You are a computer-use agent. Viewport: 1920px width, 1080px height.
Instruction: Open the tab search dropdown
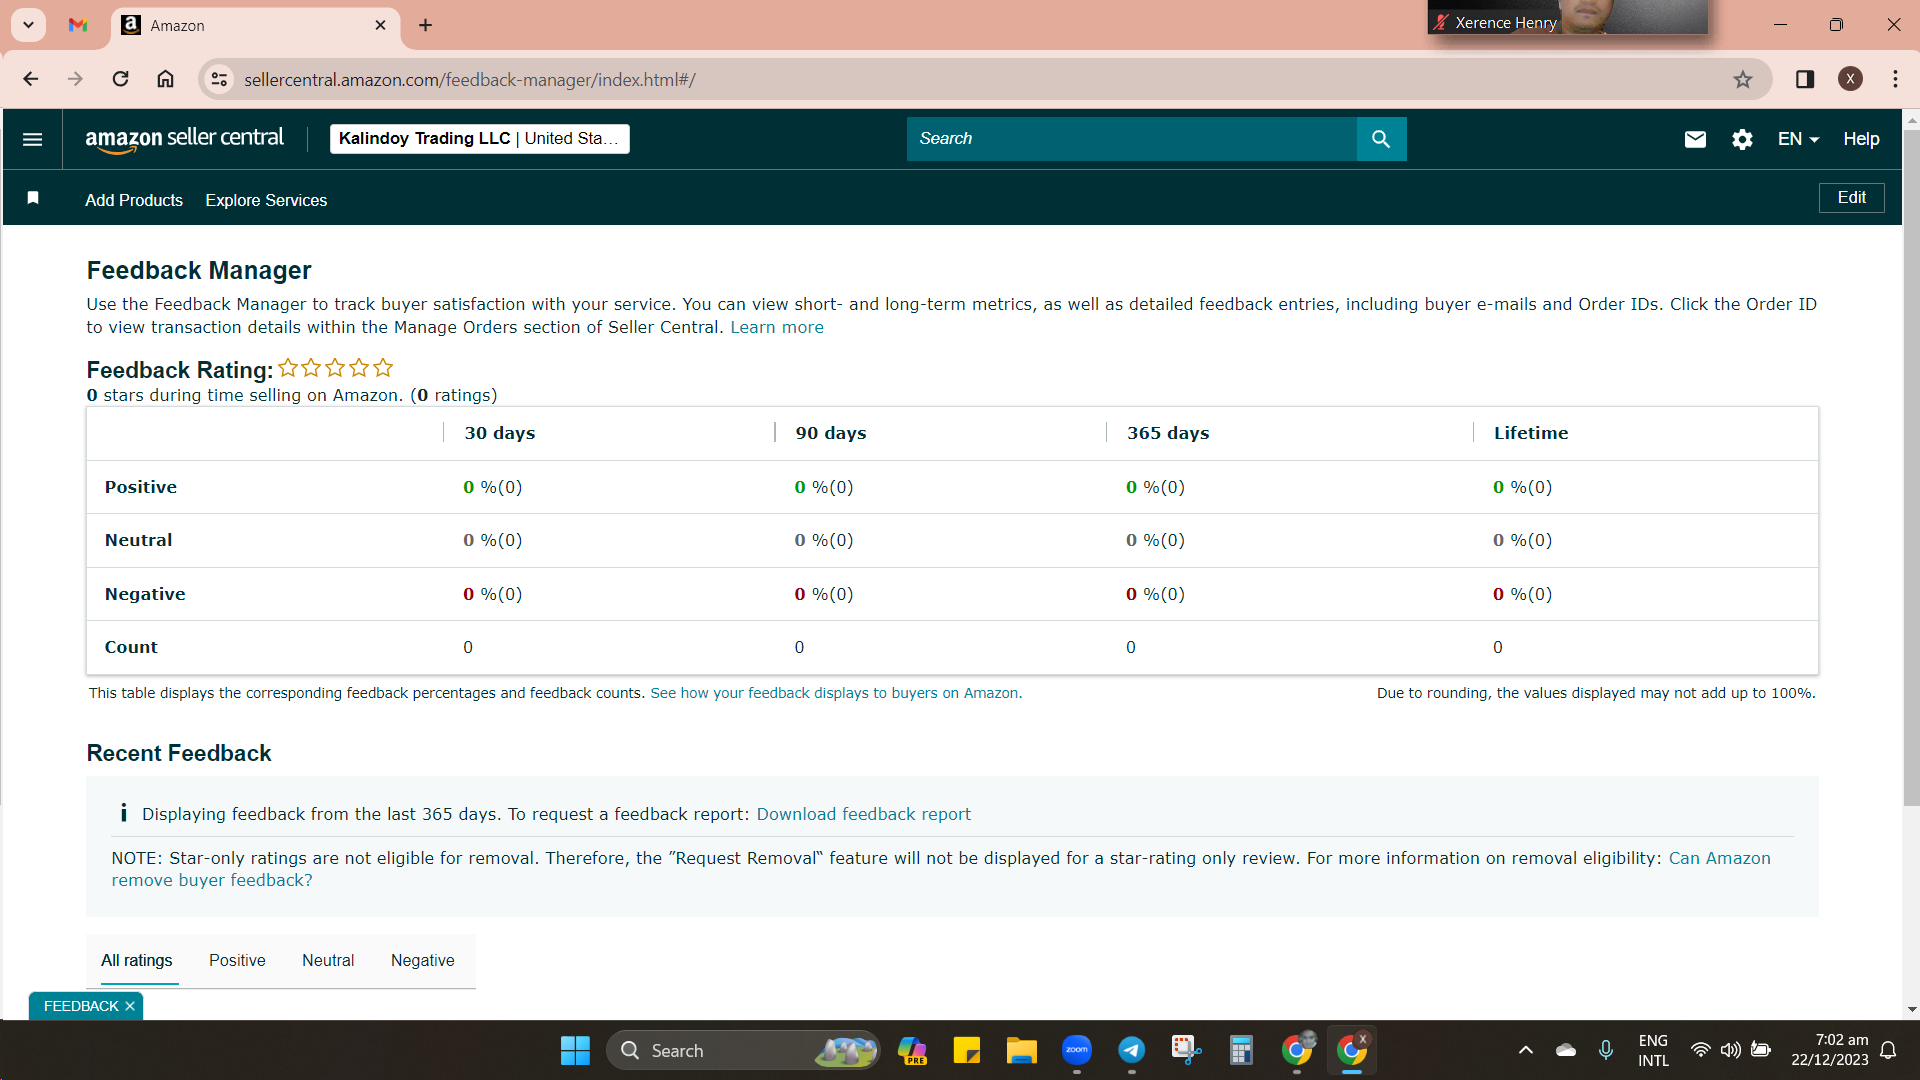pyautogui.click(x=28, y=25)
